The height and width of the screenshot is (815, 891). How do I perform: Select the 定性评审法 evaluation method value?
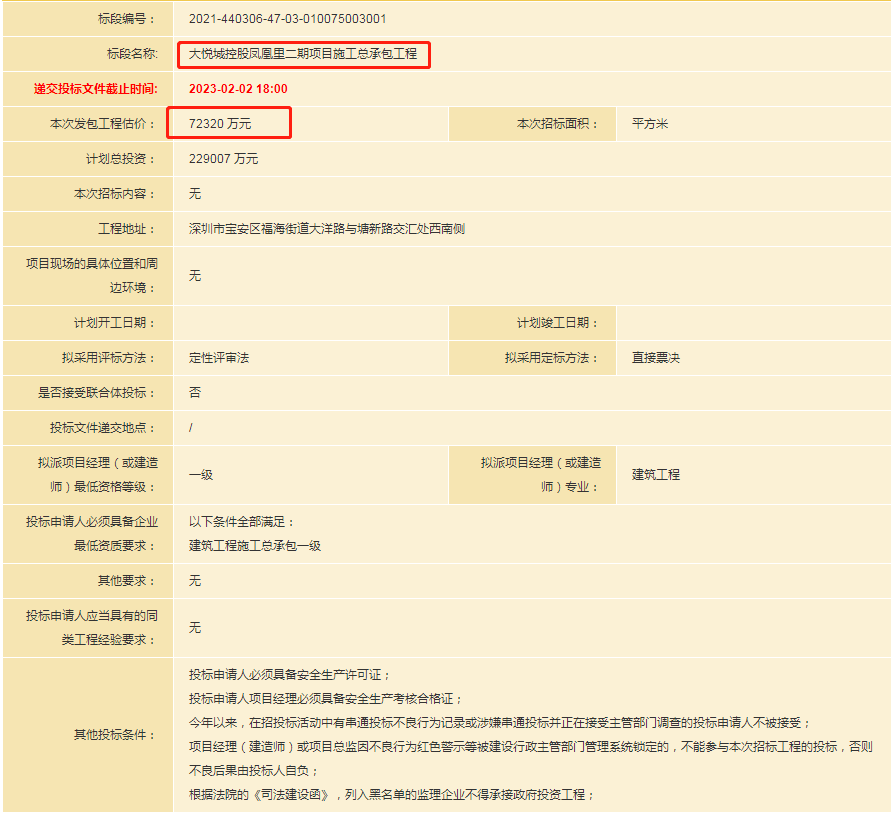218,358
